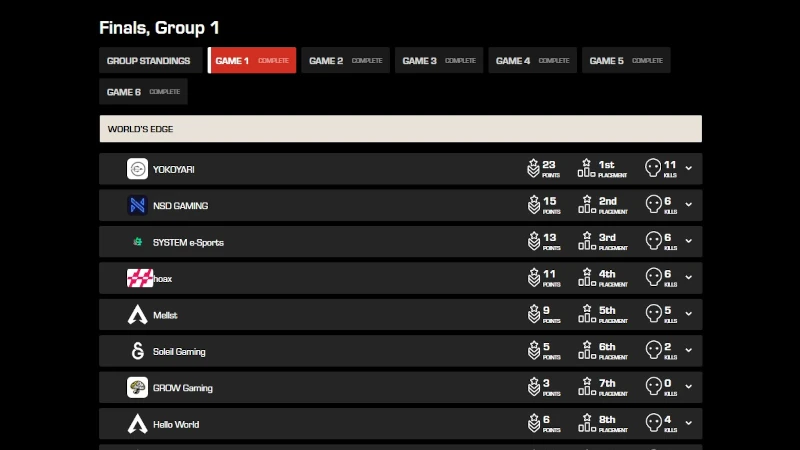The image size is (800, 450).
Task: Expand the SYSTEM e-Sports row chevron
Action: [x=689, y=241]
